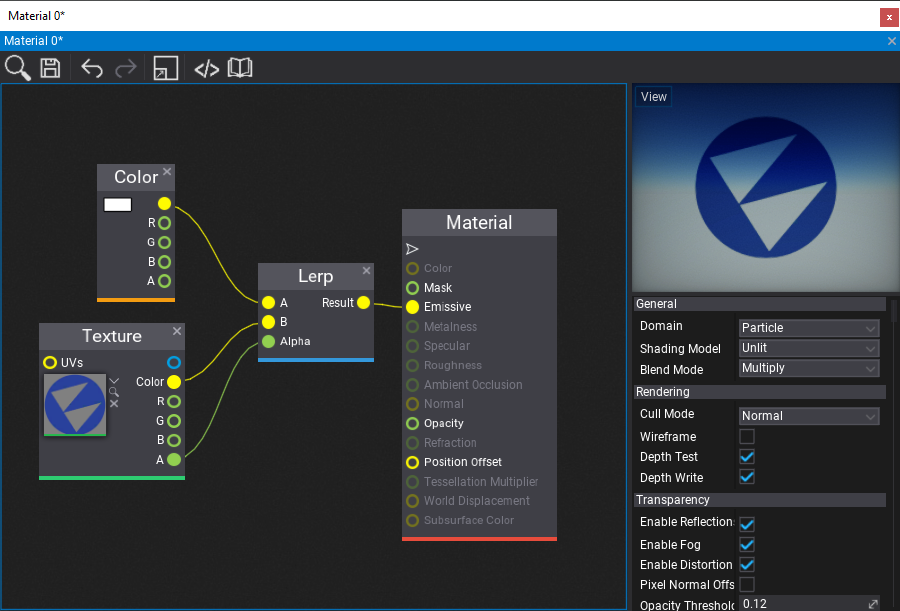Click the show whole graph icon
Viewport: 900px width, 611px height.
[x=165, y=68]
